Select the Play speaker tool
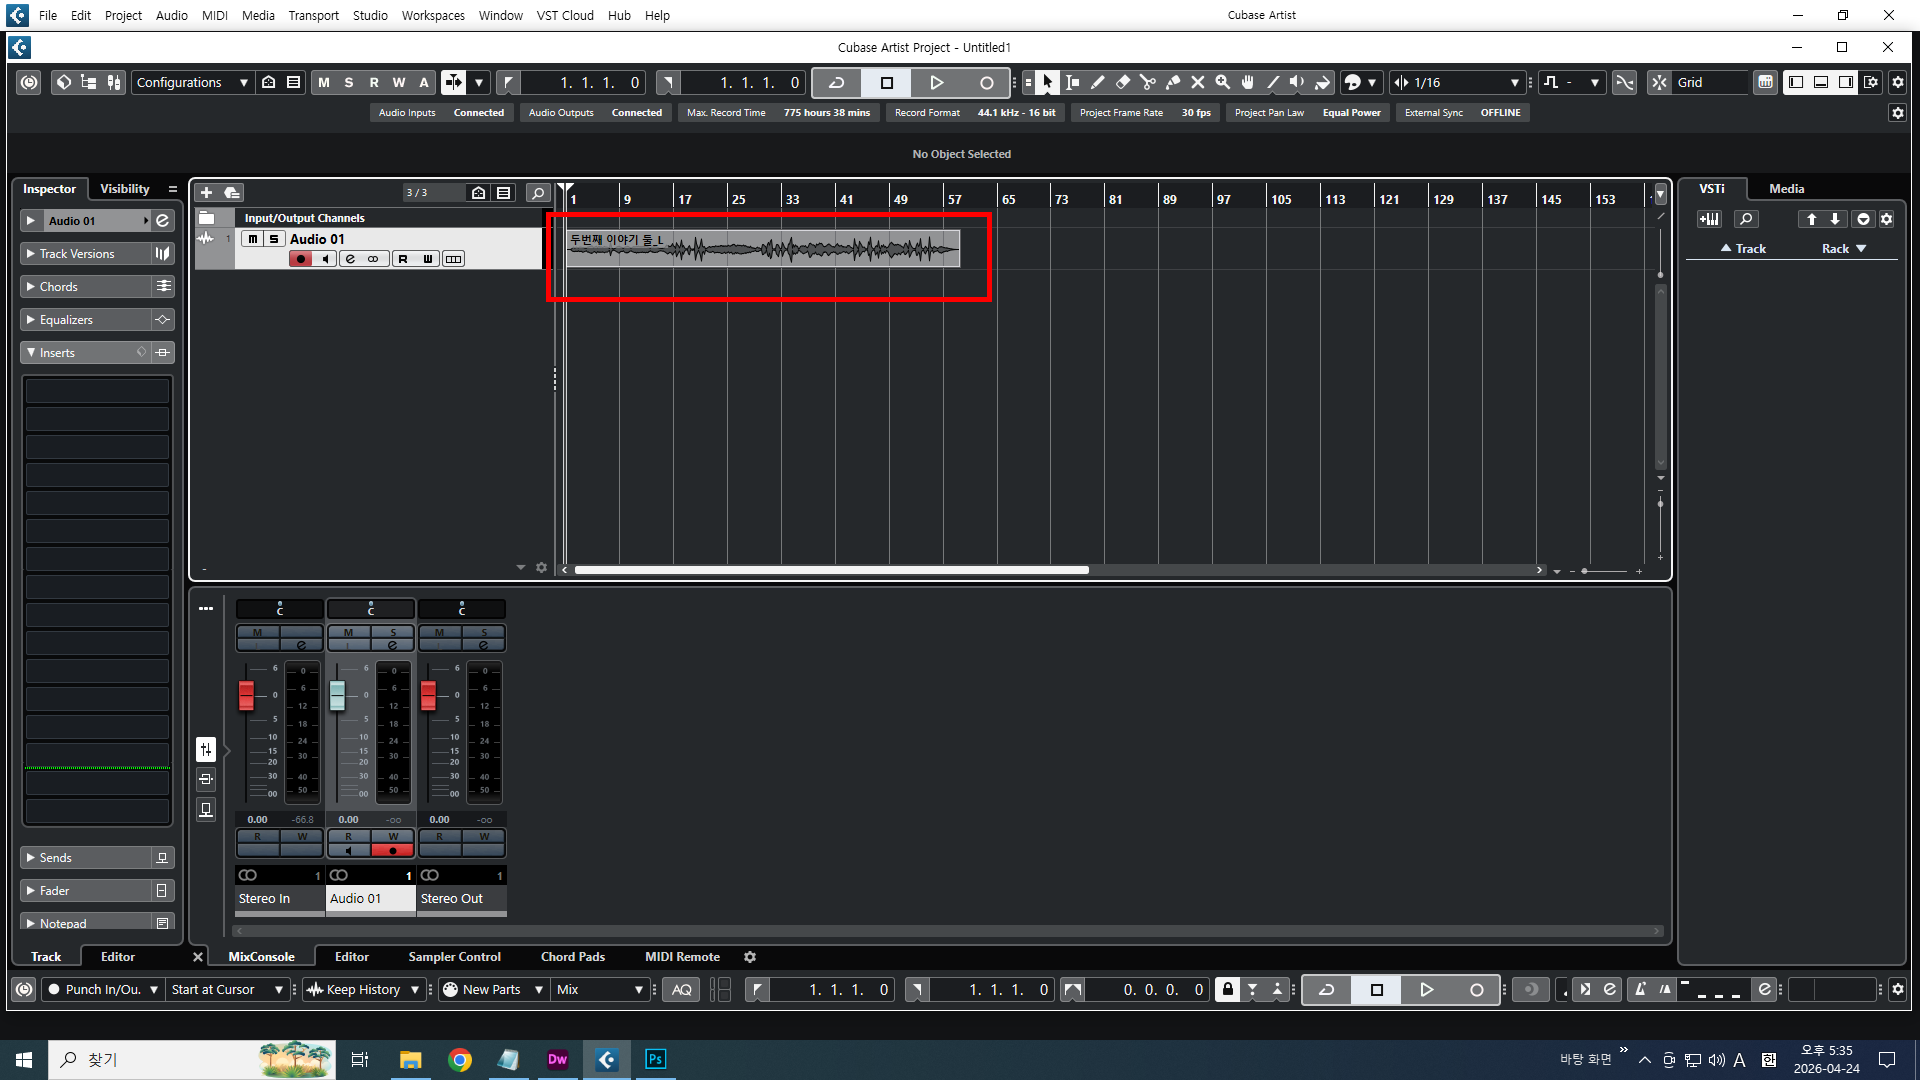The width and height of the screenshot is (1920, 1080). coord(1297,83)
